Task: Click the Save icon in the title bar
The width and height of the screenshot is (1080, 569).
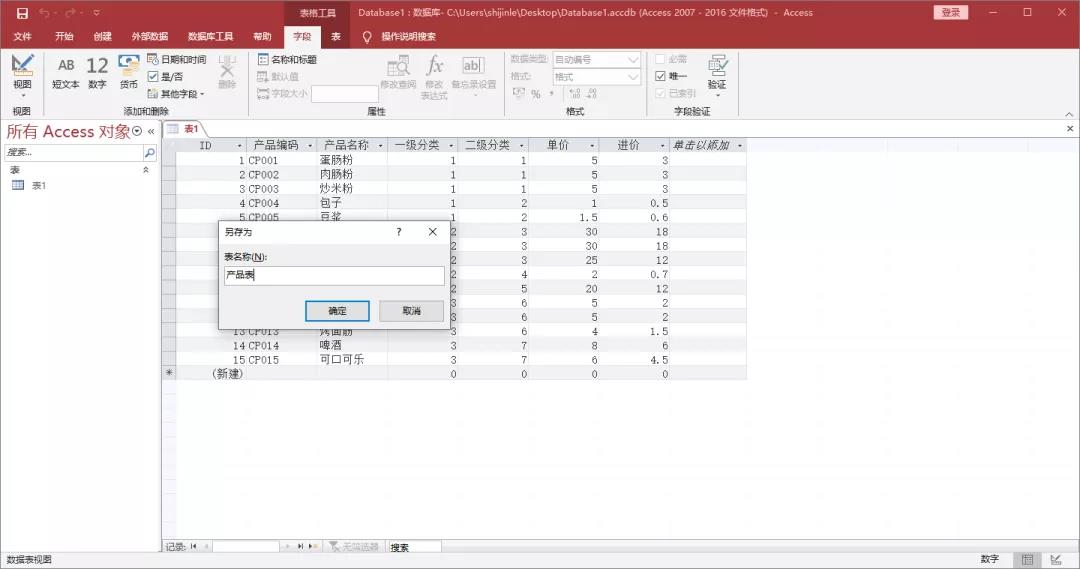Action: 22,13
